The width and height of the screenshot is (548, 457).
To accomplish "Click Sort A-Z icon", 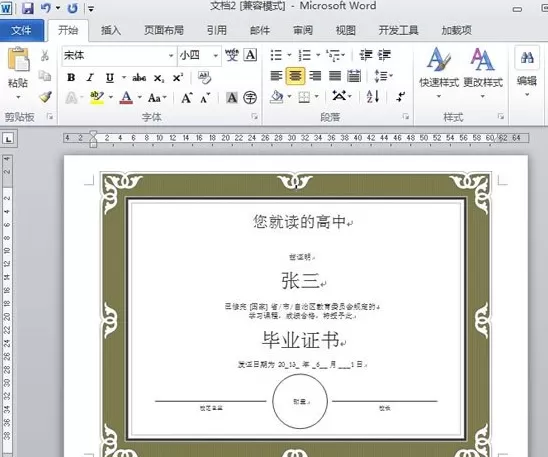I will [373, 96].
